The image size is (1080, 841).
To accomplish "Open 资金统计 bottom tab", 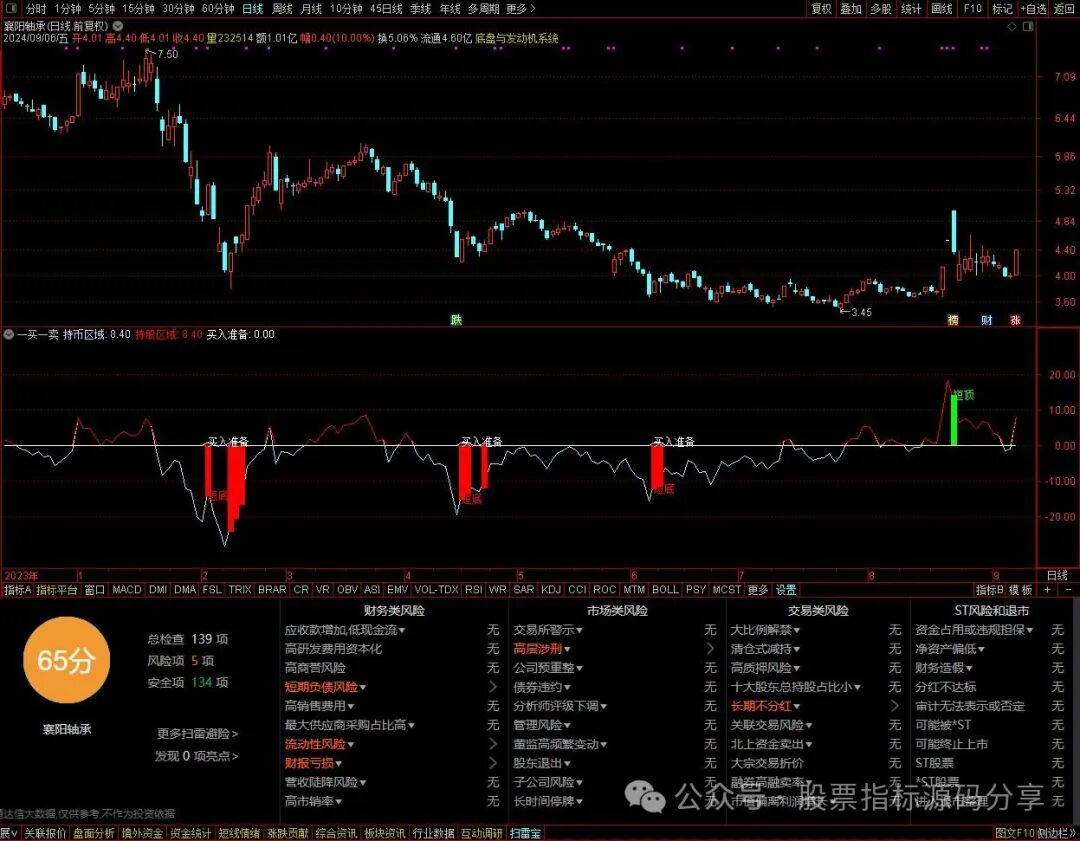I will [x=191, y=833].
